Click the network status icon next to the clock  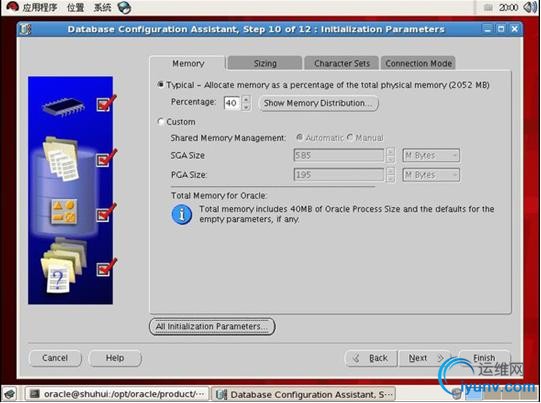488,8
